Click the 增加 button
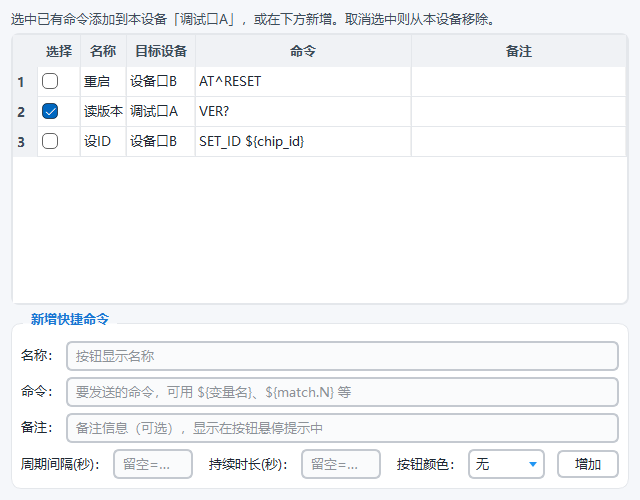The height and width of the screenshot is (500, 640). point(588,464)
